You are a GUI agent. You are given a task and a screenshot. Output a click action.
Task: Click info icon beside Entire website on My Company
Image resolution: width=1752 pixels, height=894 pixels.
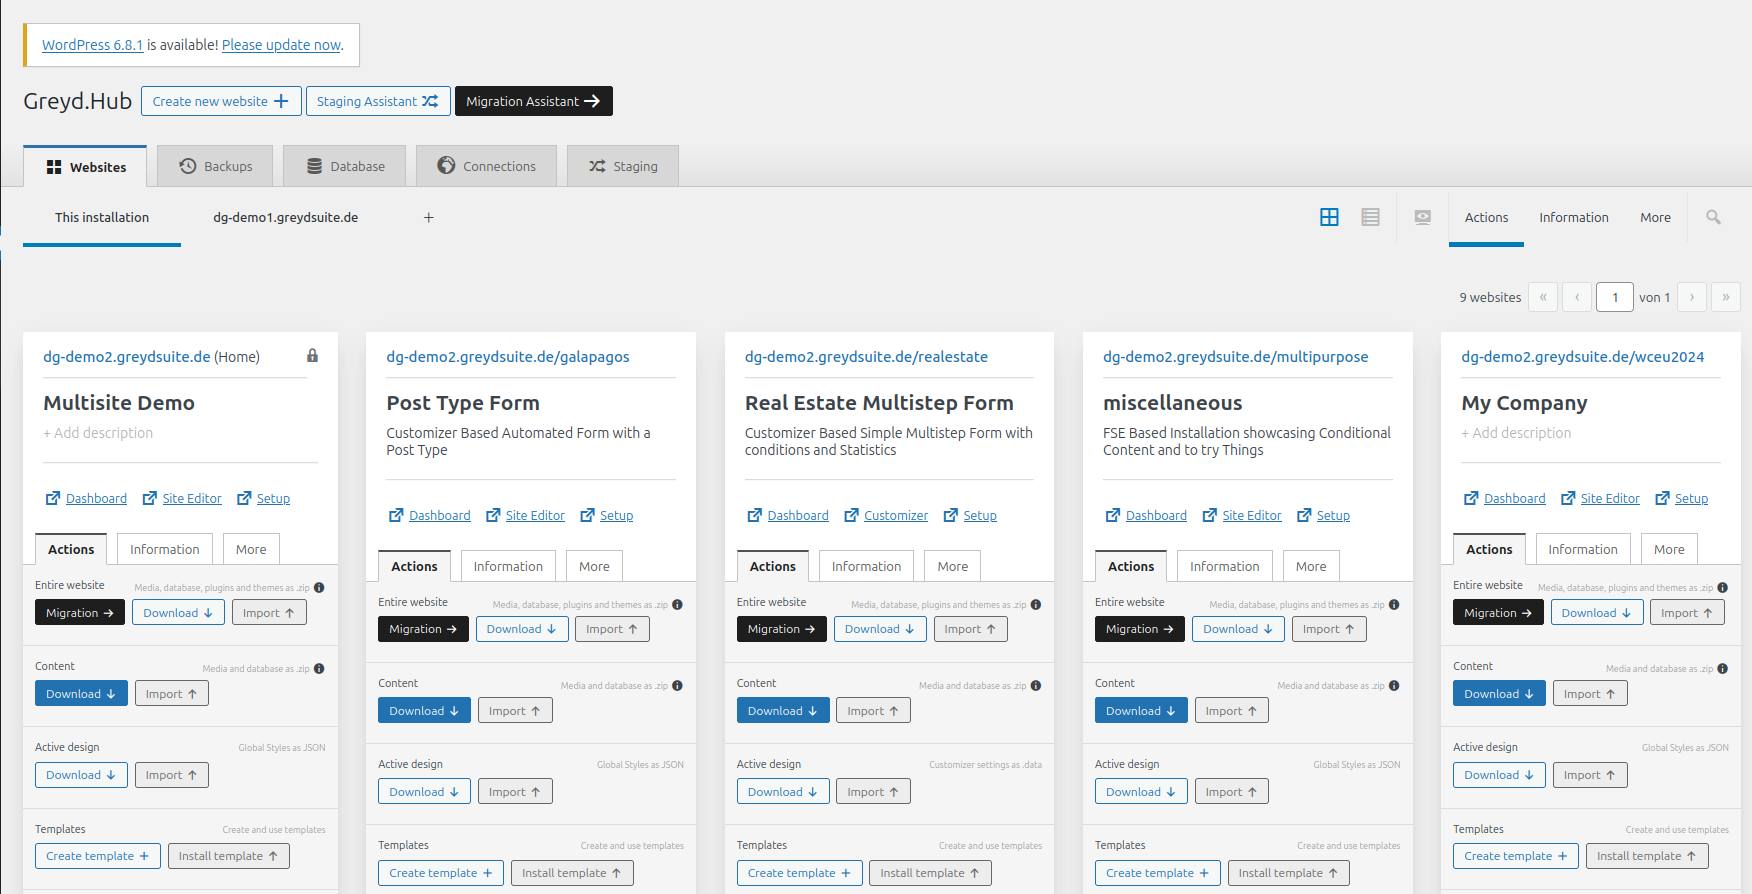[1722, 588]
